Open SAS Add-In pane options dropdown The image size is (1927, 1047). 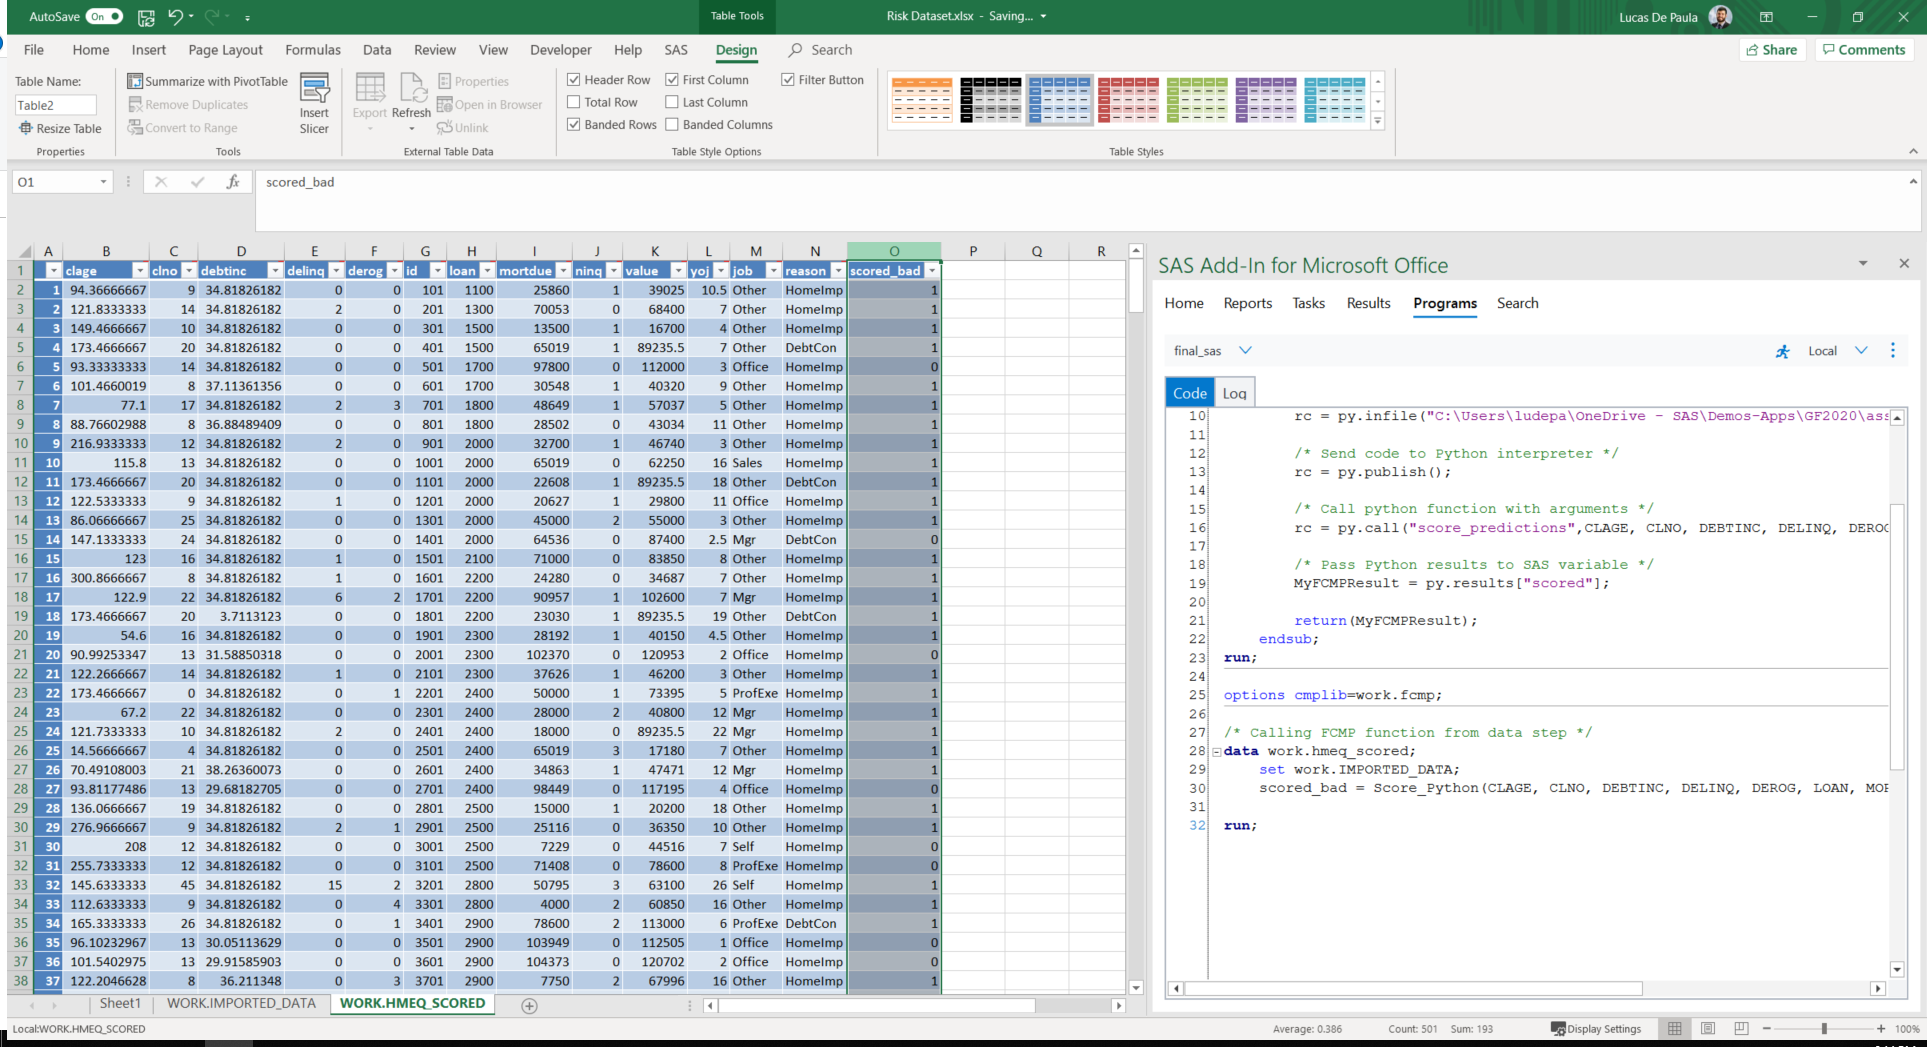point(1863,264)
